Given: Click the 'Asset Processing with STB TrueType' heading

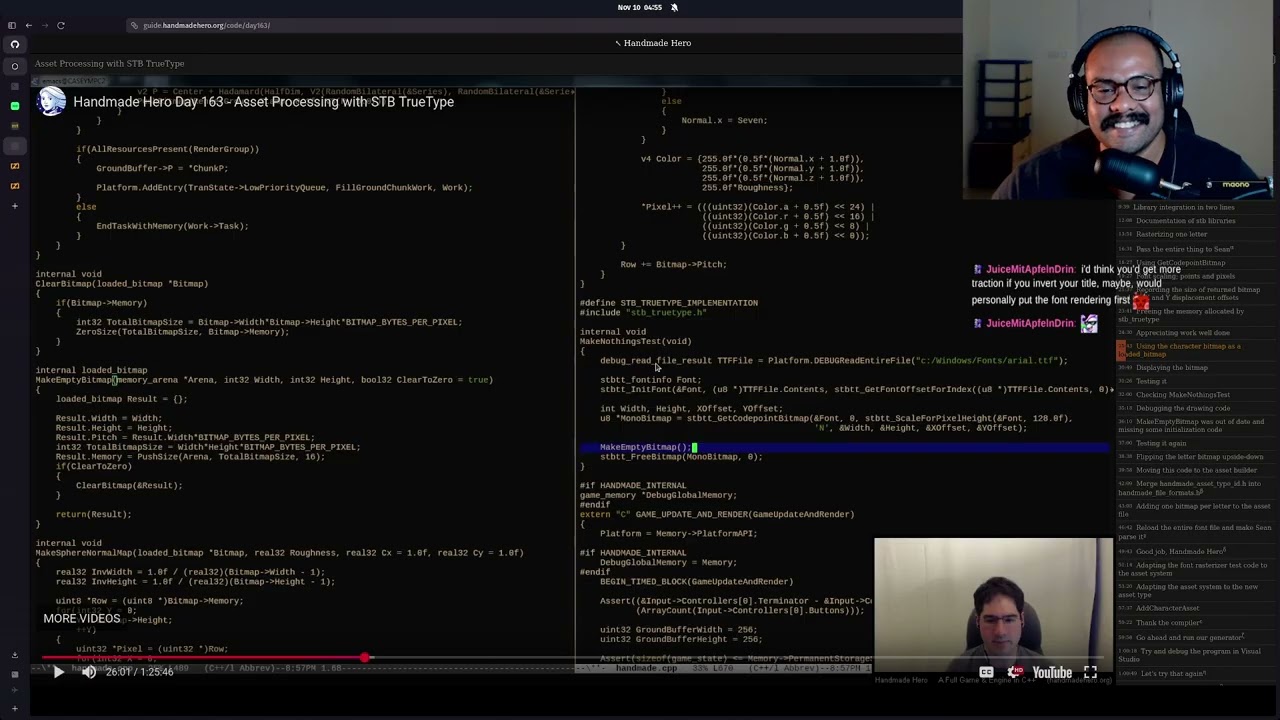Looking at the screenshot, I should point(109,64).
